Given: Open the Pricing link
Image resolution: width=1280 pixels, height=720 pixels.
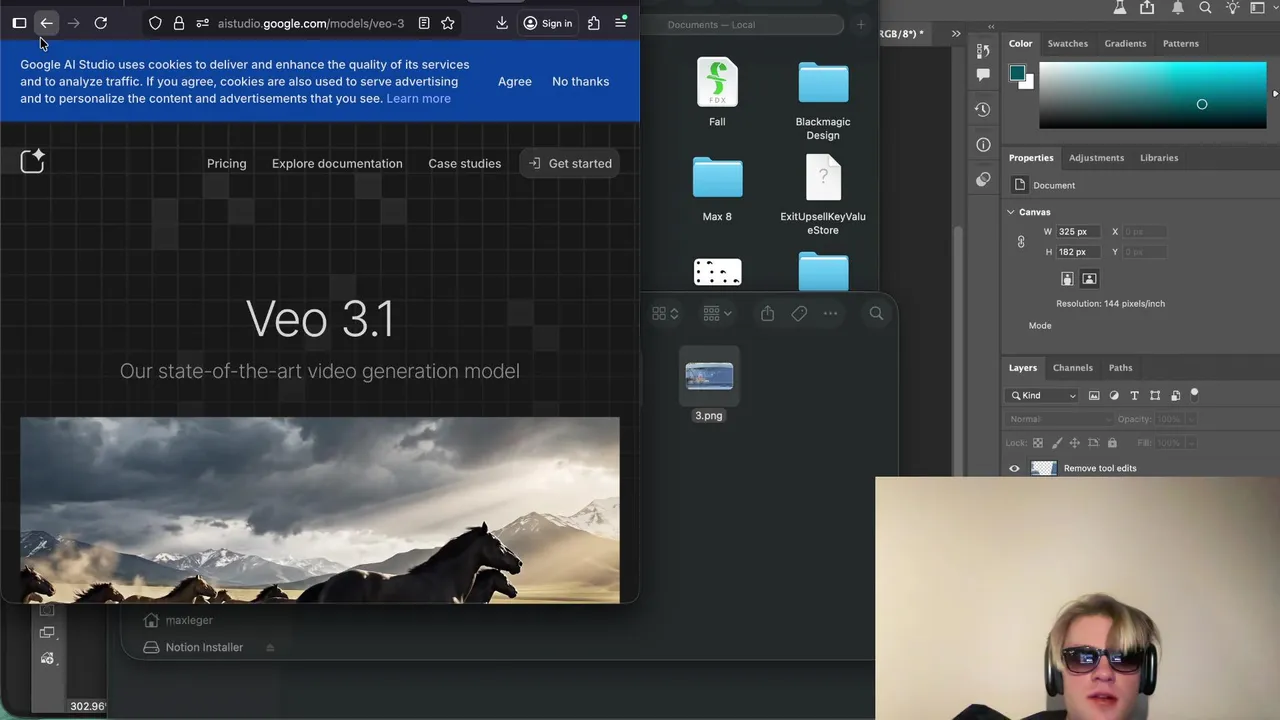Looking at the screenshot, I should (x=226, y=163).
